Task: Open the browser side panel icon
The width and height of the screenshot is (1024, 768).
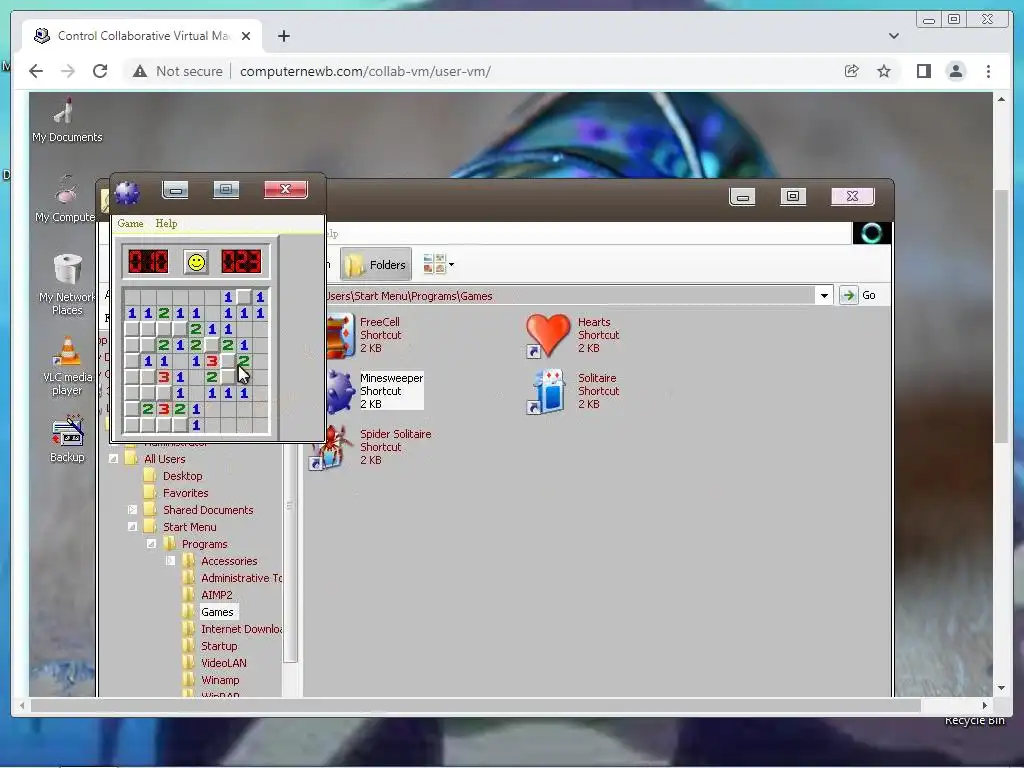Action: coord(923,71)
